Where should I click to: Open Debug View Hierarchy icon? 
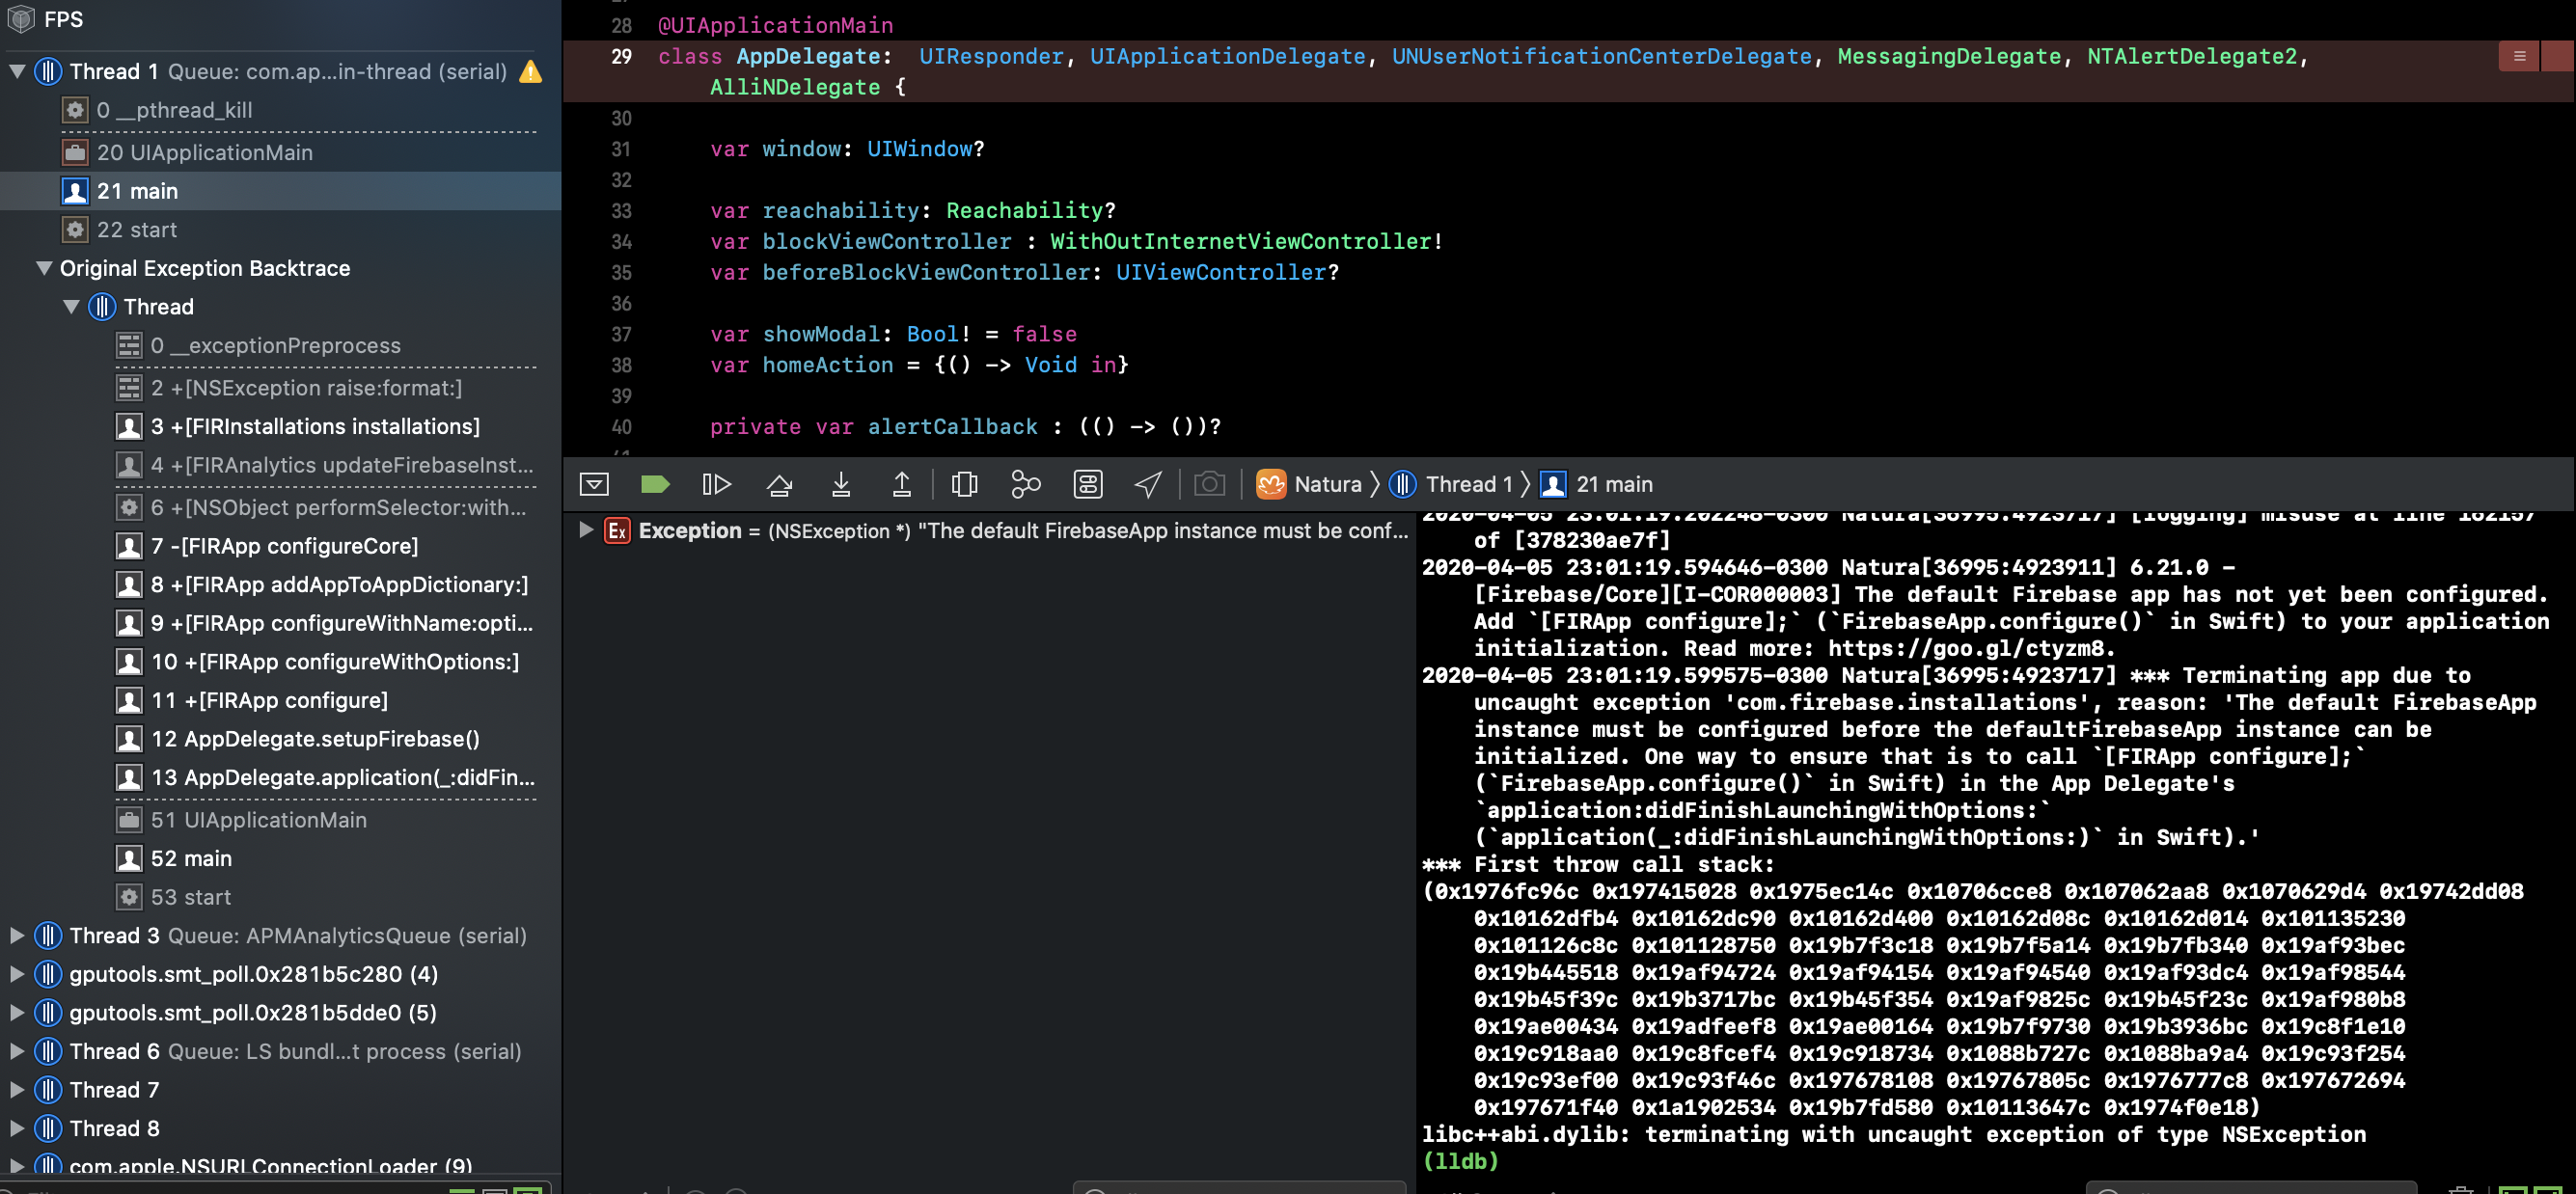click(x=964, y=485)
